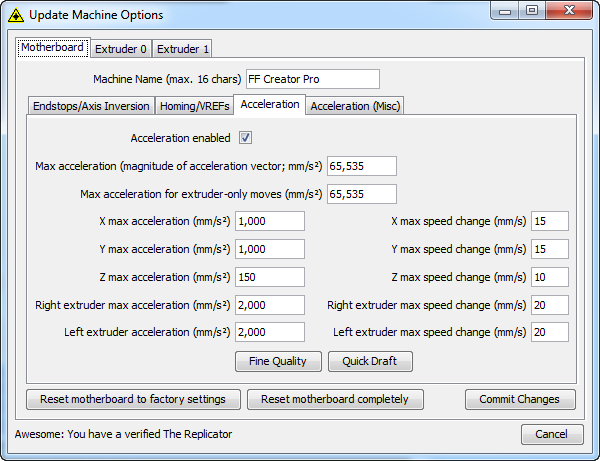
Task: Toggle the Acceleration enabled checkbox
Action: click(x=245, y=138)
